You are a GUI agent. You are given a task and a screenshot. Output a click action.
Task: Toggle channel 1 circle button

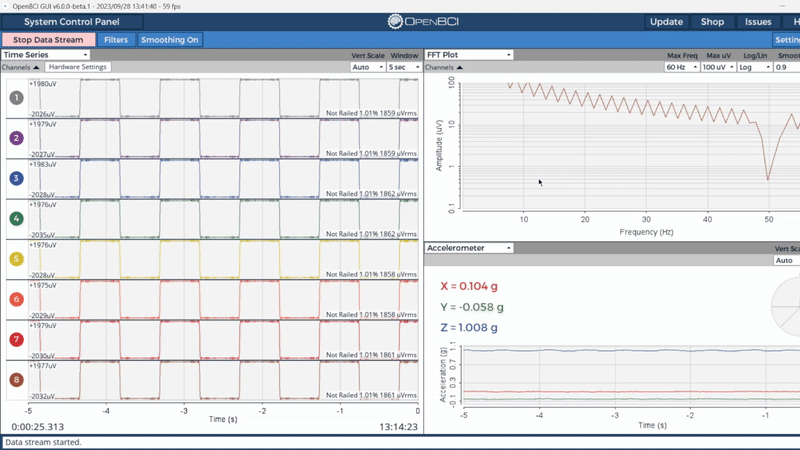click(x=16, y=98)
